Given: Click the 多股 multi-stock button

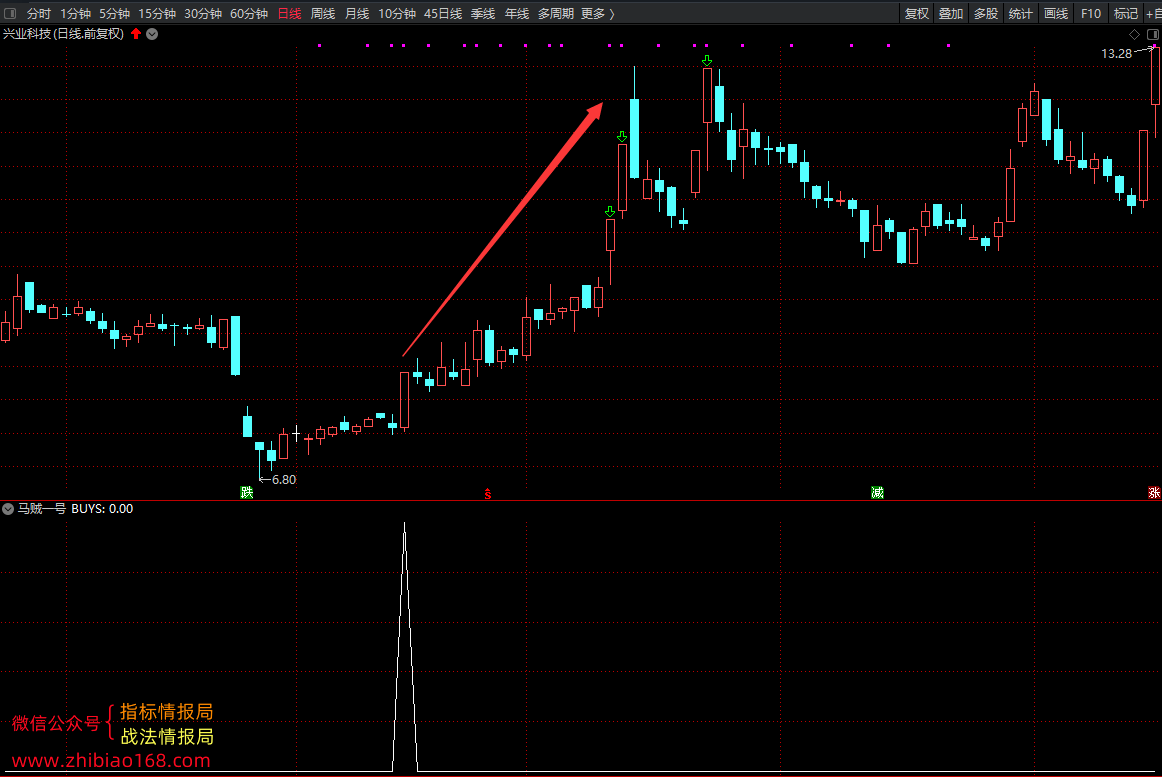Looking at the screenshot, I should (986, 13).
